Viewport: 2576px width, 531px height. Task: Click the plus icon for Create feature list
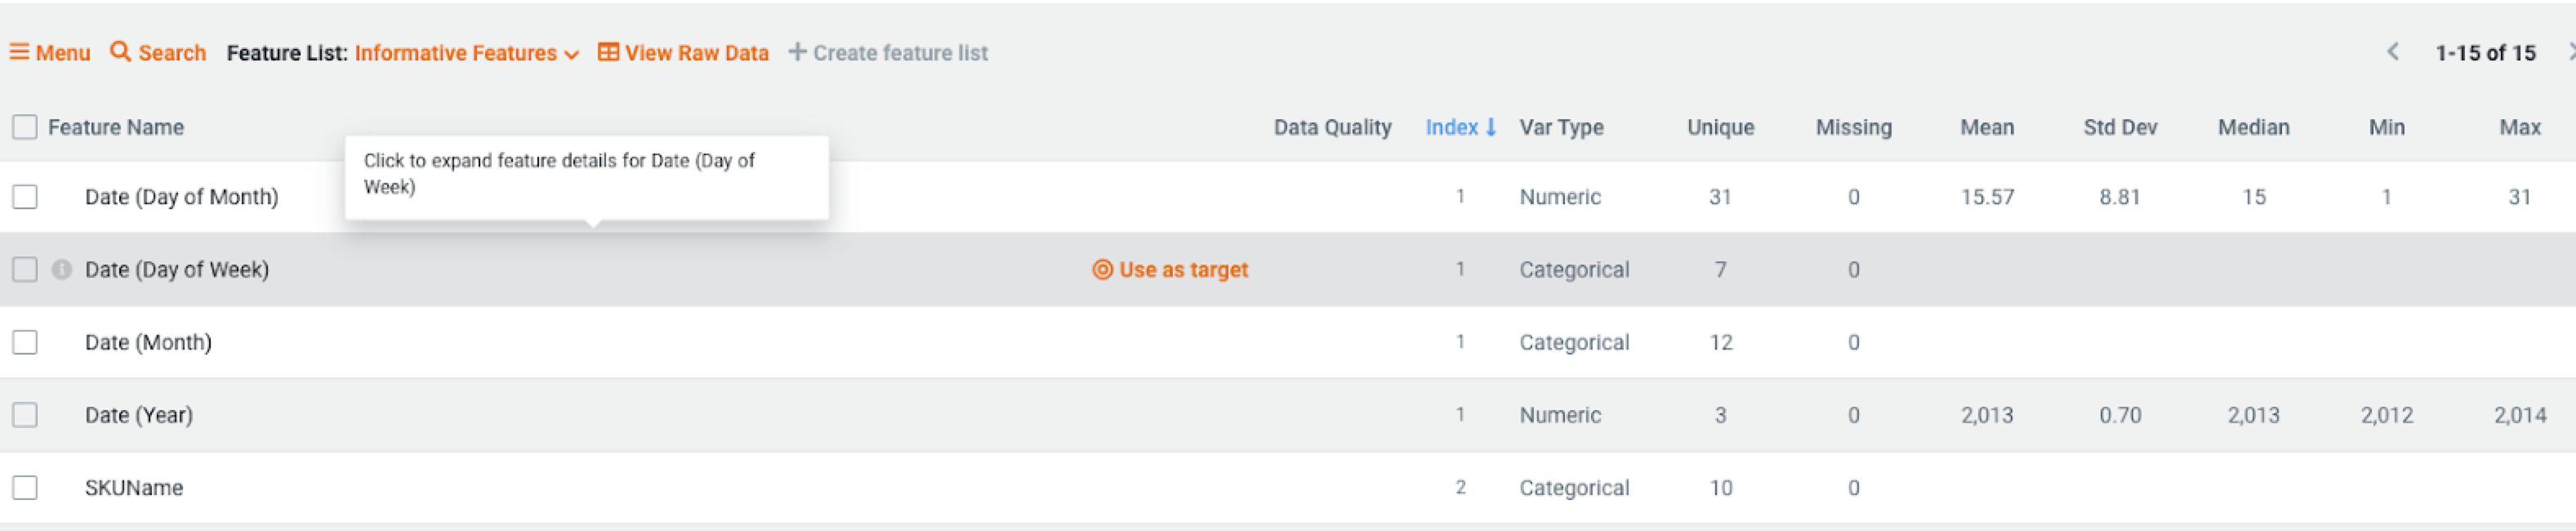click(x=797, y=52)
